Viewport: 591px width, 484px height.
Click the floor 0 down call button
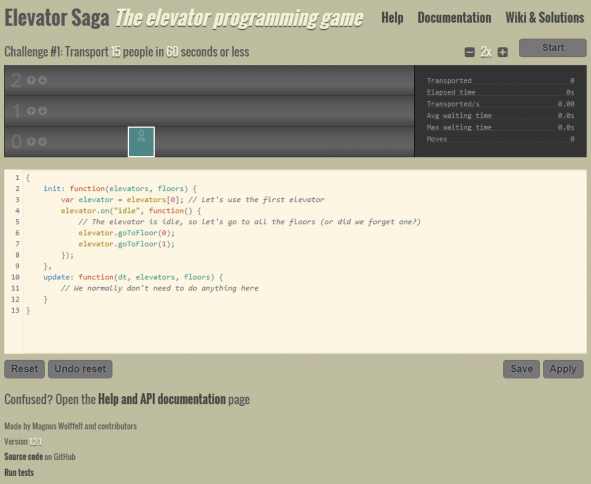(42, 141)
